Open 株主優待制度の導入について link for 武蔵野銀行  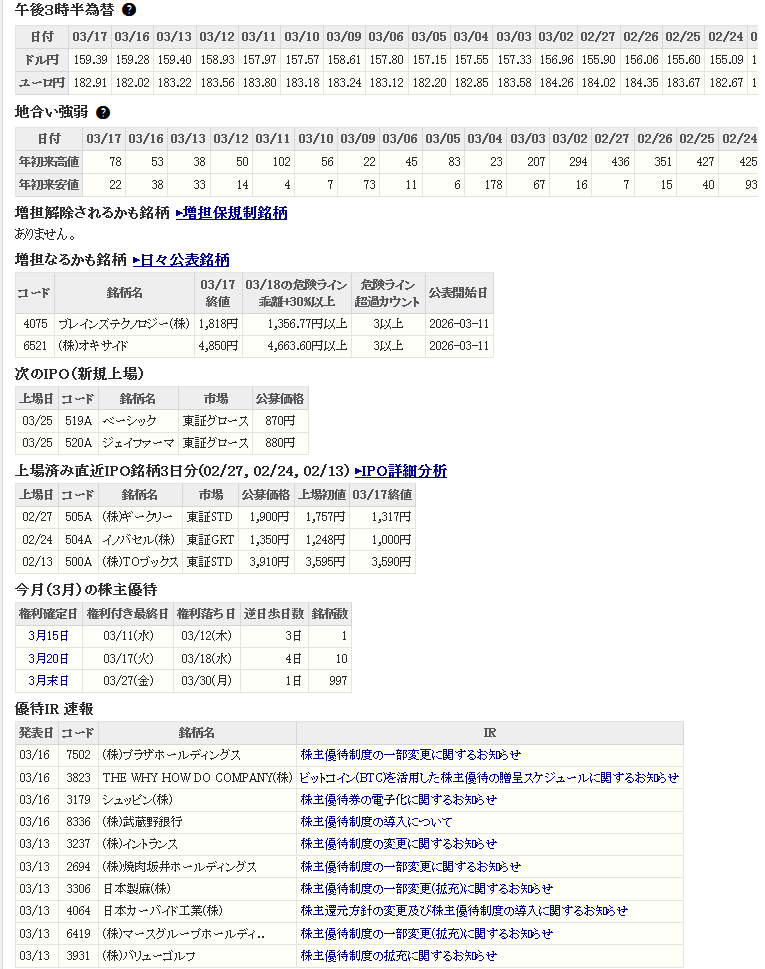click(x=376, y=822)
